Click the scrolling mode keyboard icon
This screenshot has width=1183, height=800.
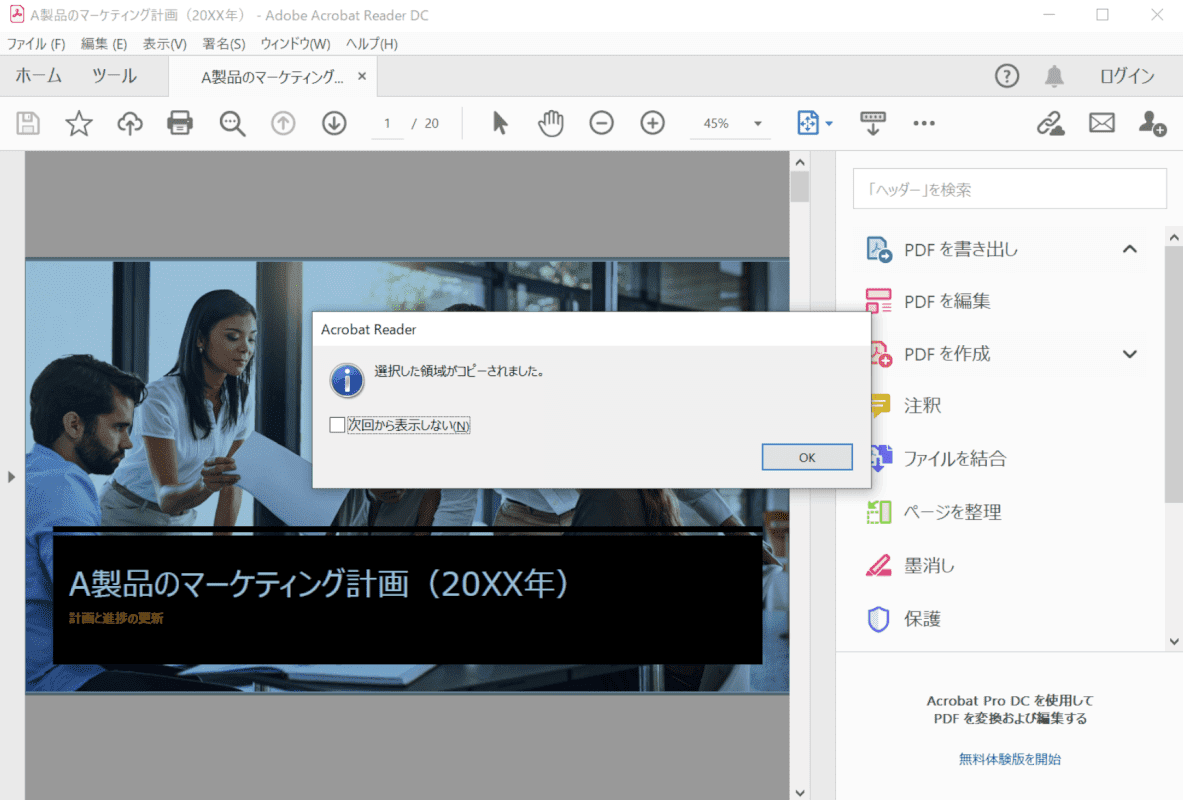pos(873,123)
